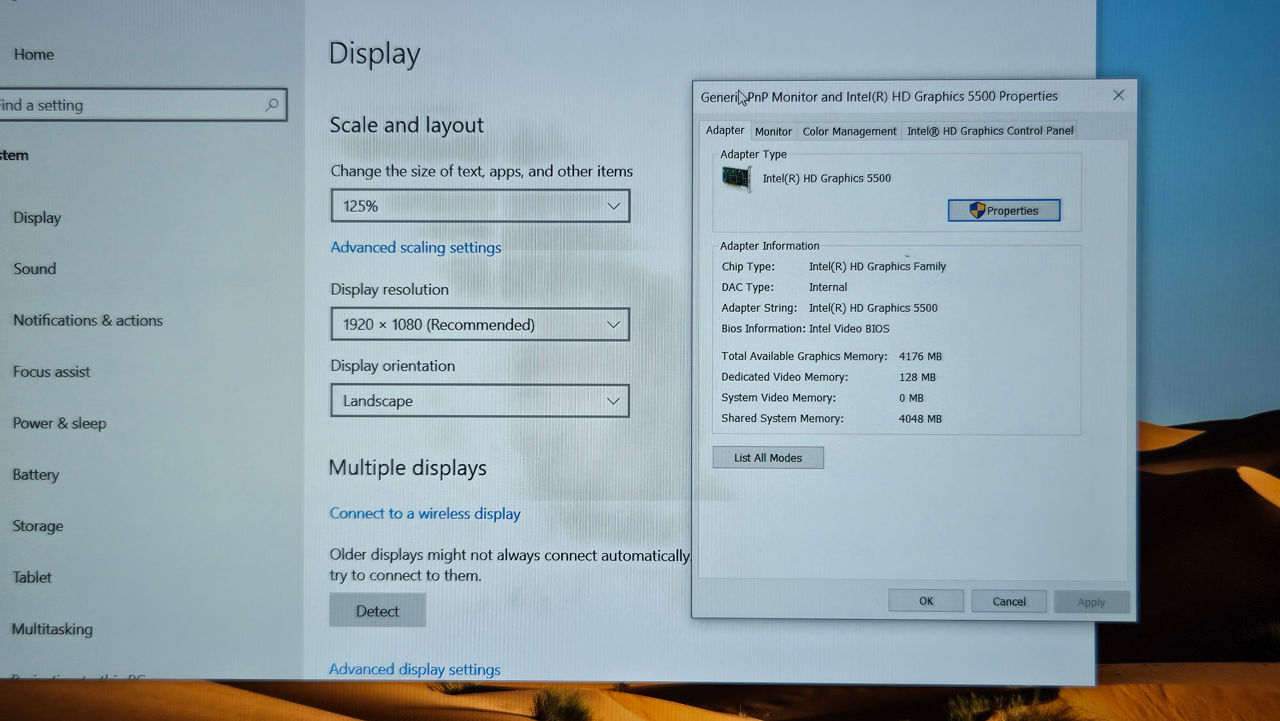
Task: Open the 125% scaling dropdown
Action: (x=480, y=206)
